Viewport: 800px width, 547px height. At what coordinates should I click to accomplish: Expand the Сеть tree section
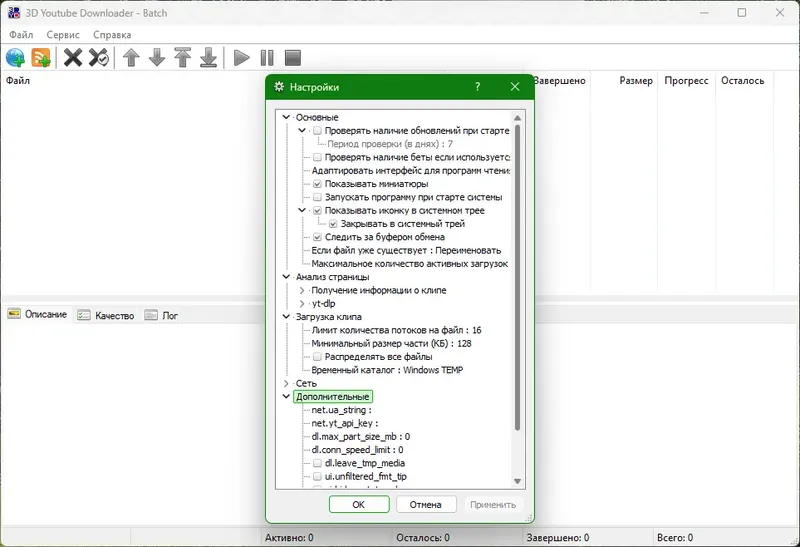click(x=286, y=383)
